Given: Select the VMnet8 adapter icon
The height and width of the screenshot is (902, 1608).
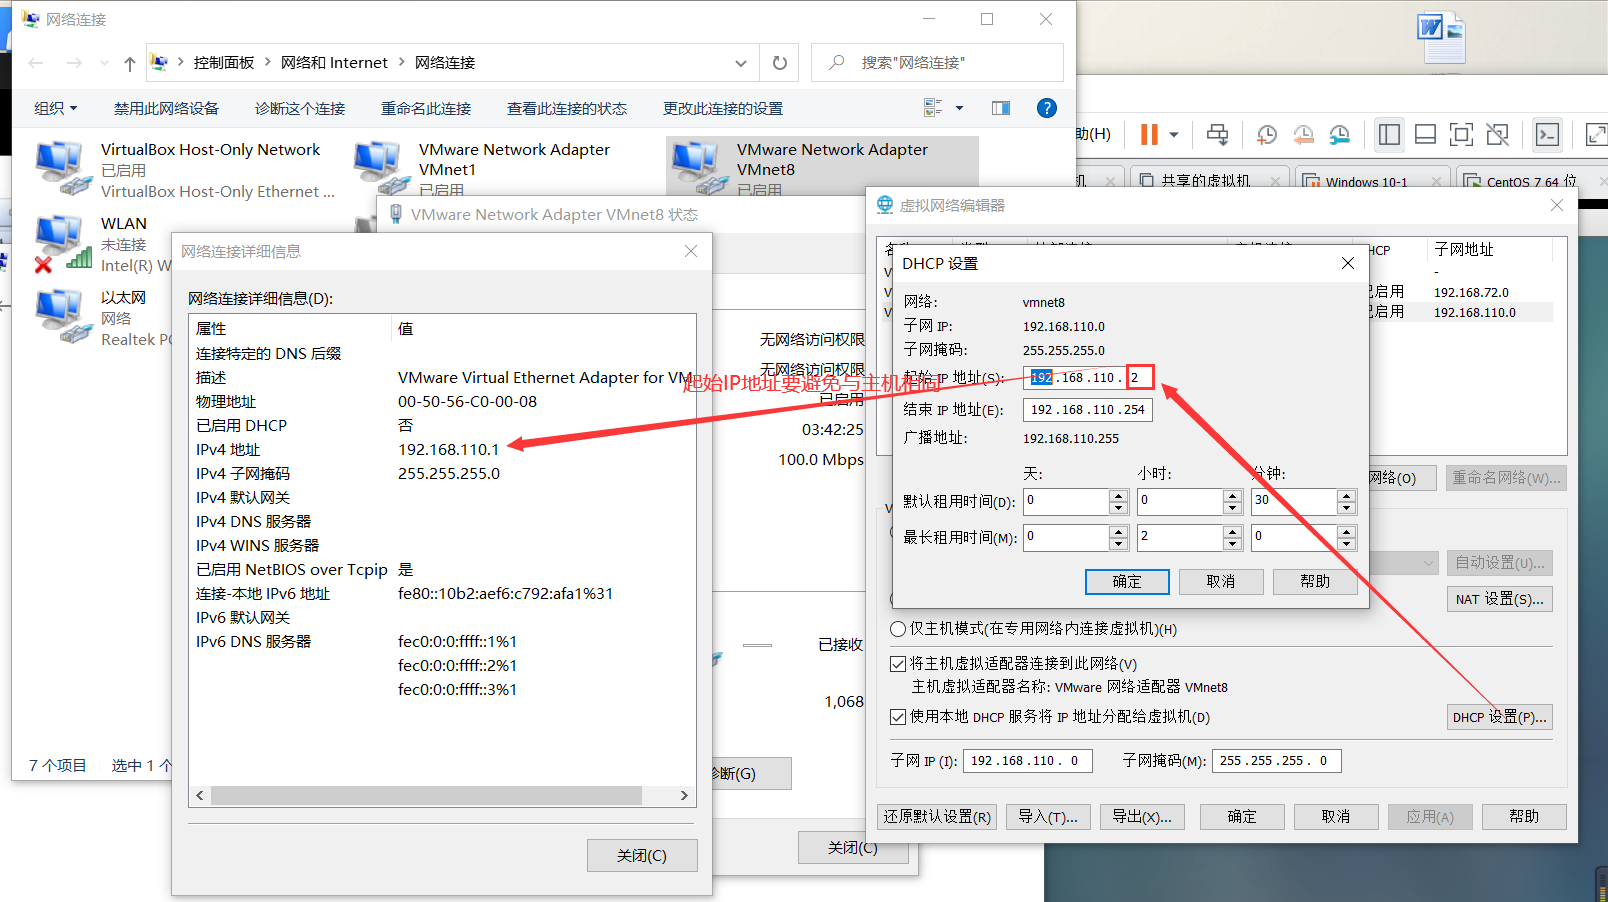Looking at the screenshot, I should (x=698, y=168).
